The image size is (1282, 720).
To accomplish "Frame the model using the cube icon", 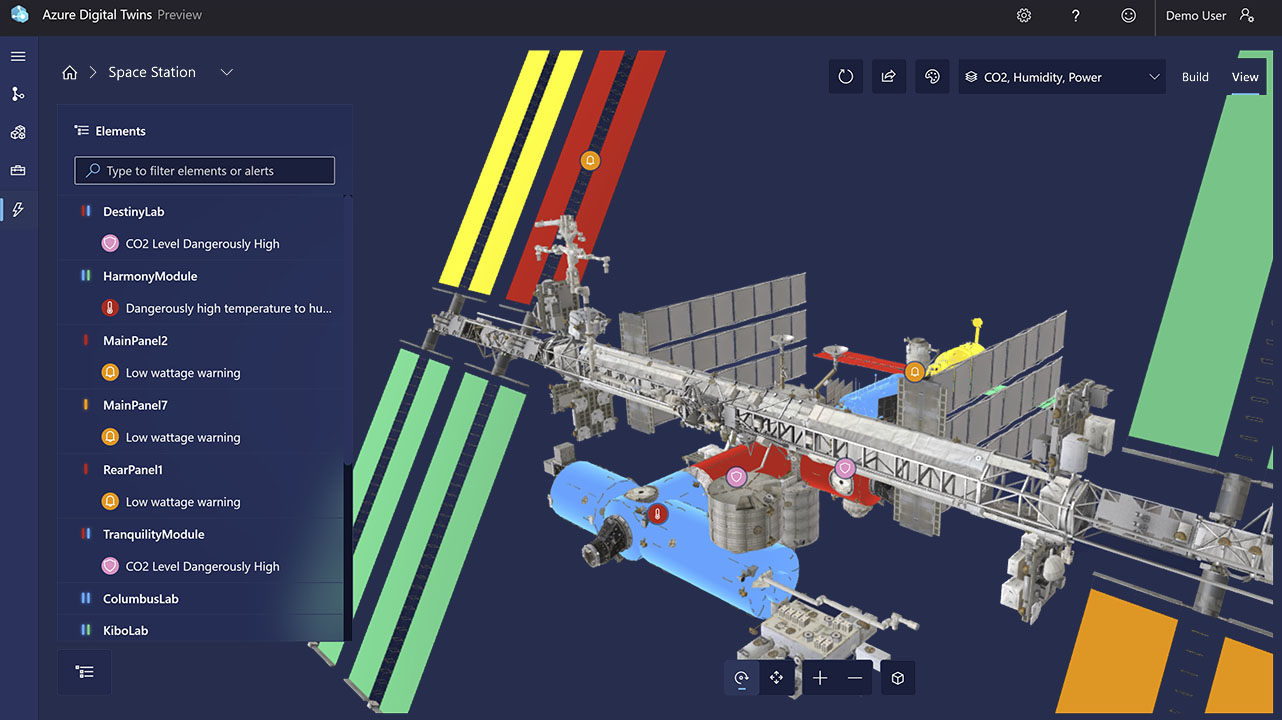I will coord(897,677).
